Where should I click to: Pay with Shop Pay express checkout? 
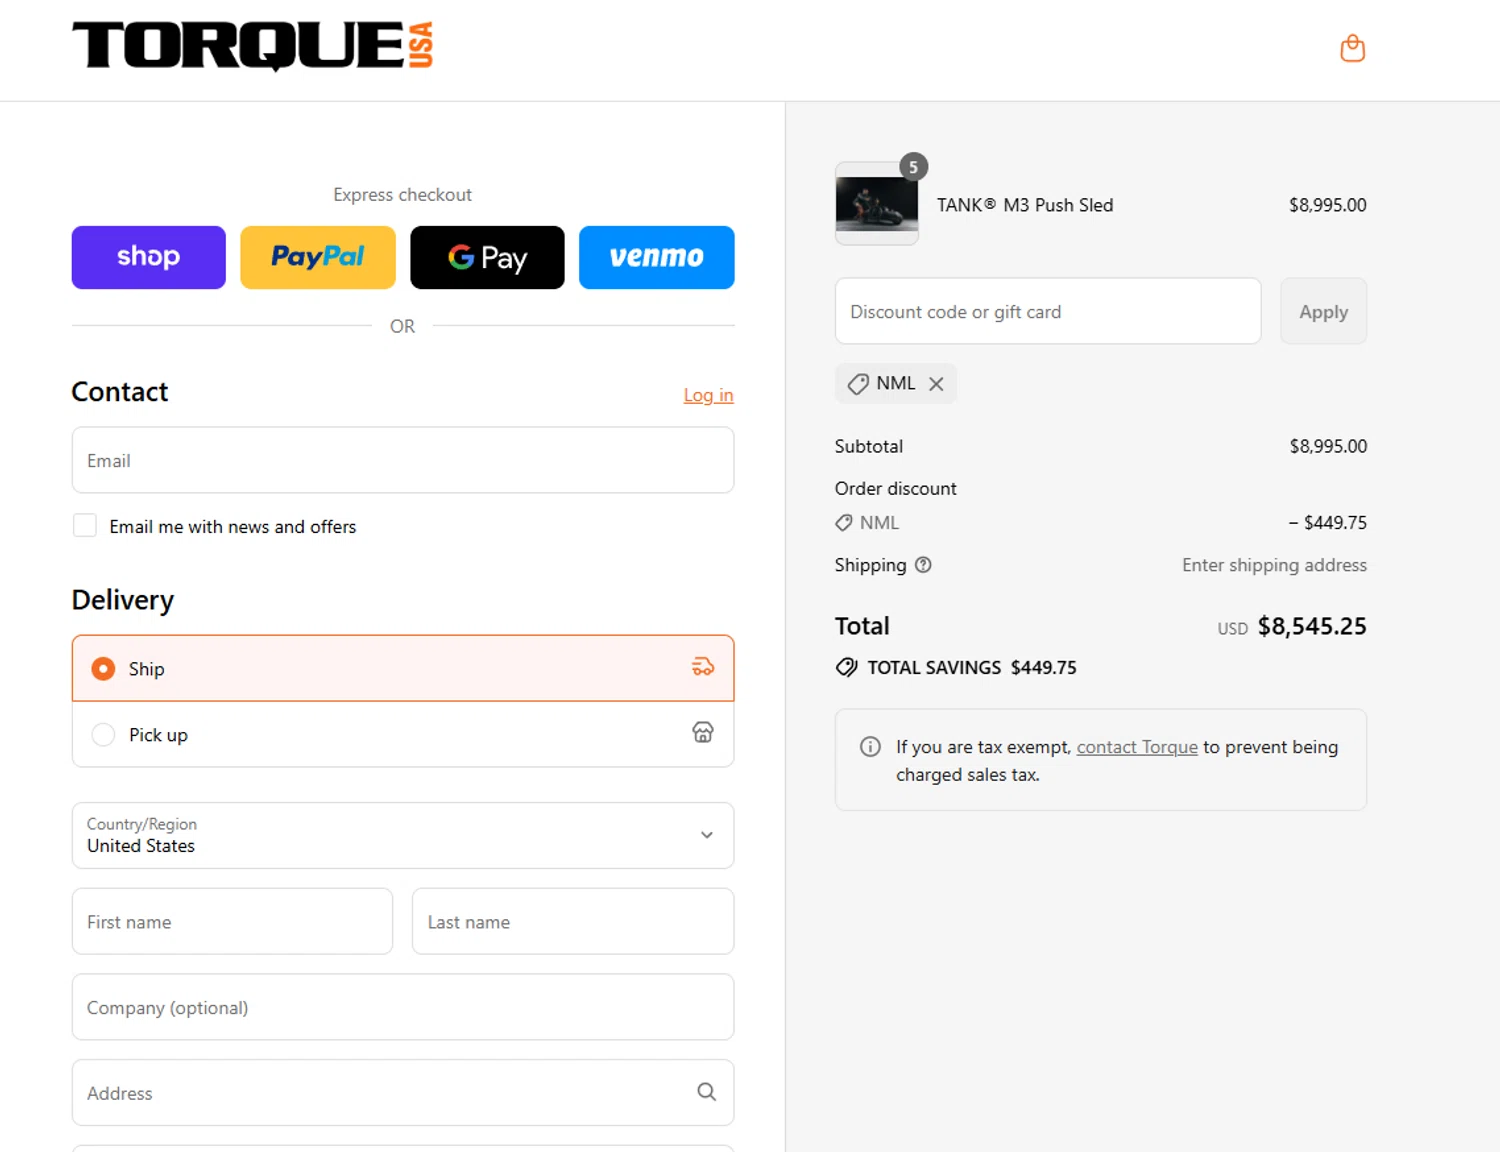(149, 257)
